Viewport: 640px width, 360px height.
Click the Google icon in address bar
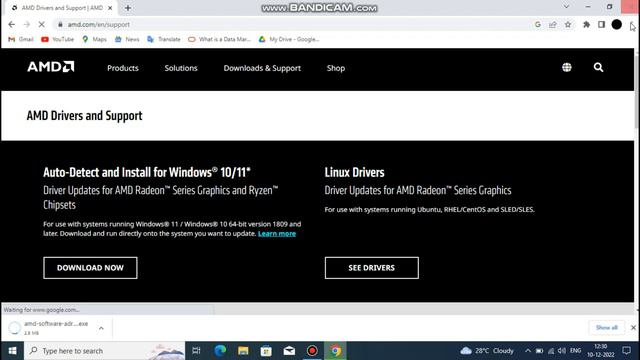538,24
